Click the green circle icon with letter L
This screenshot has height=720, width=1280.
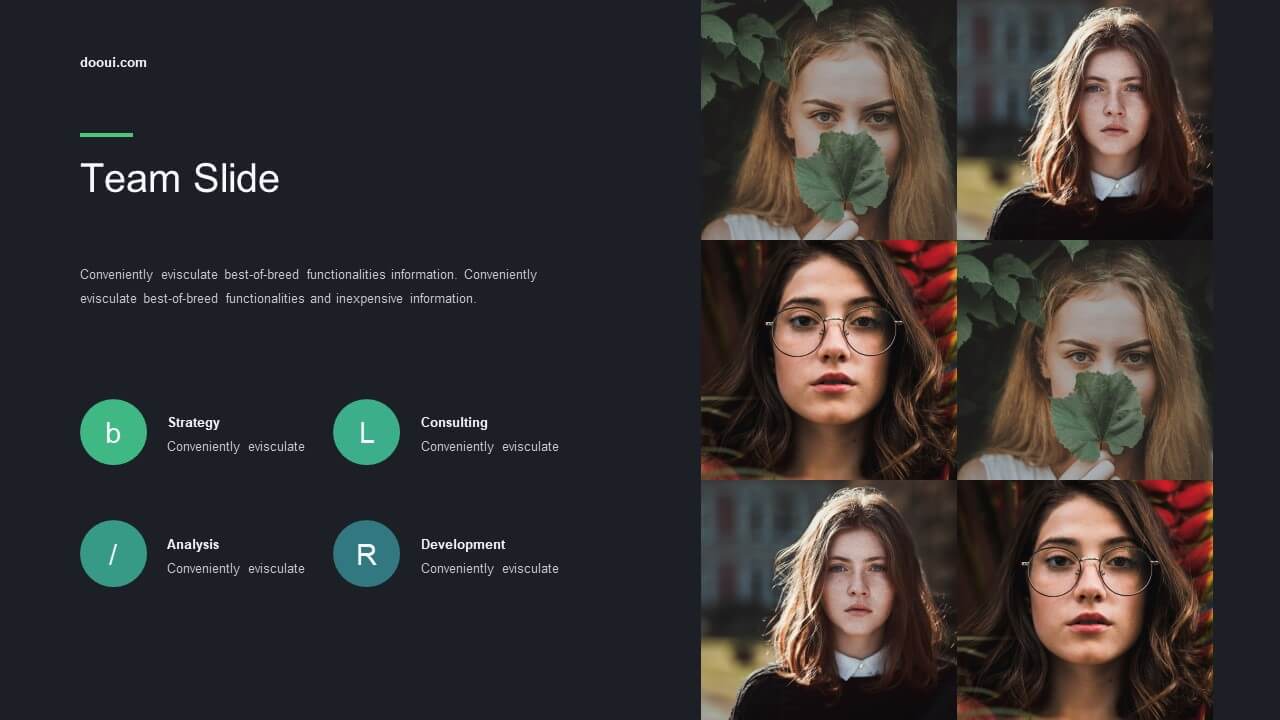366,432
